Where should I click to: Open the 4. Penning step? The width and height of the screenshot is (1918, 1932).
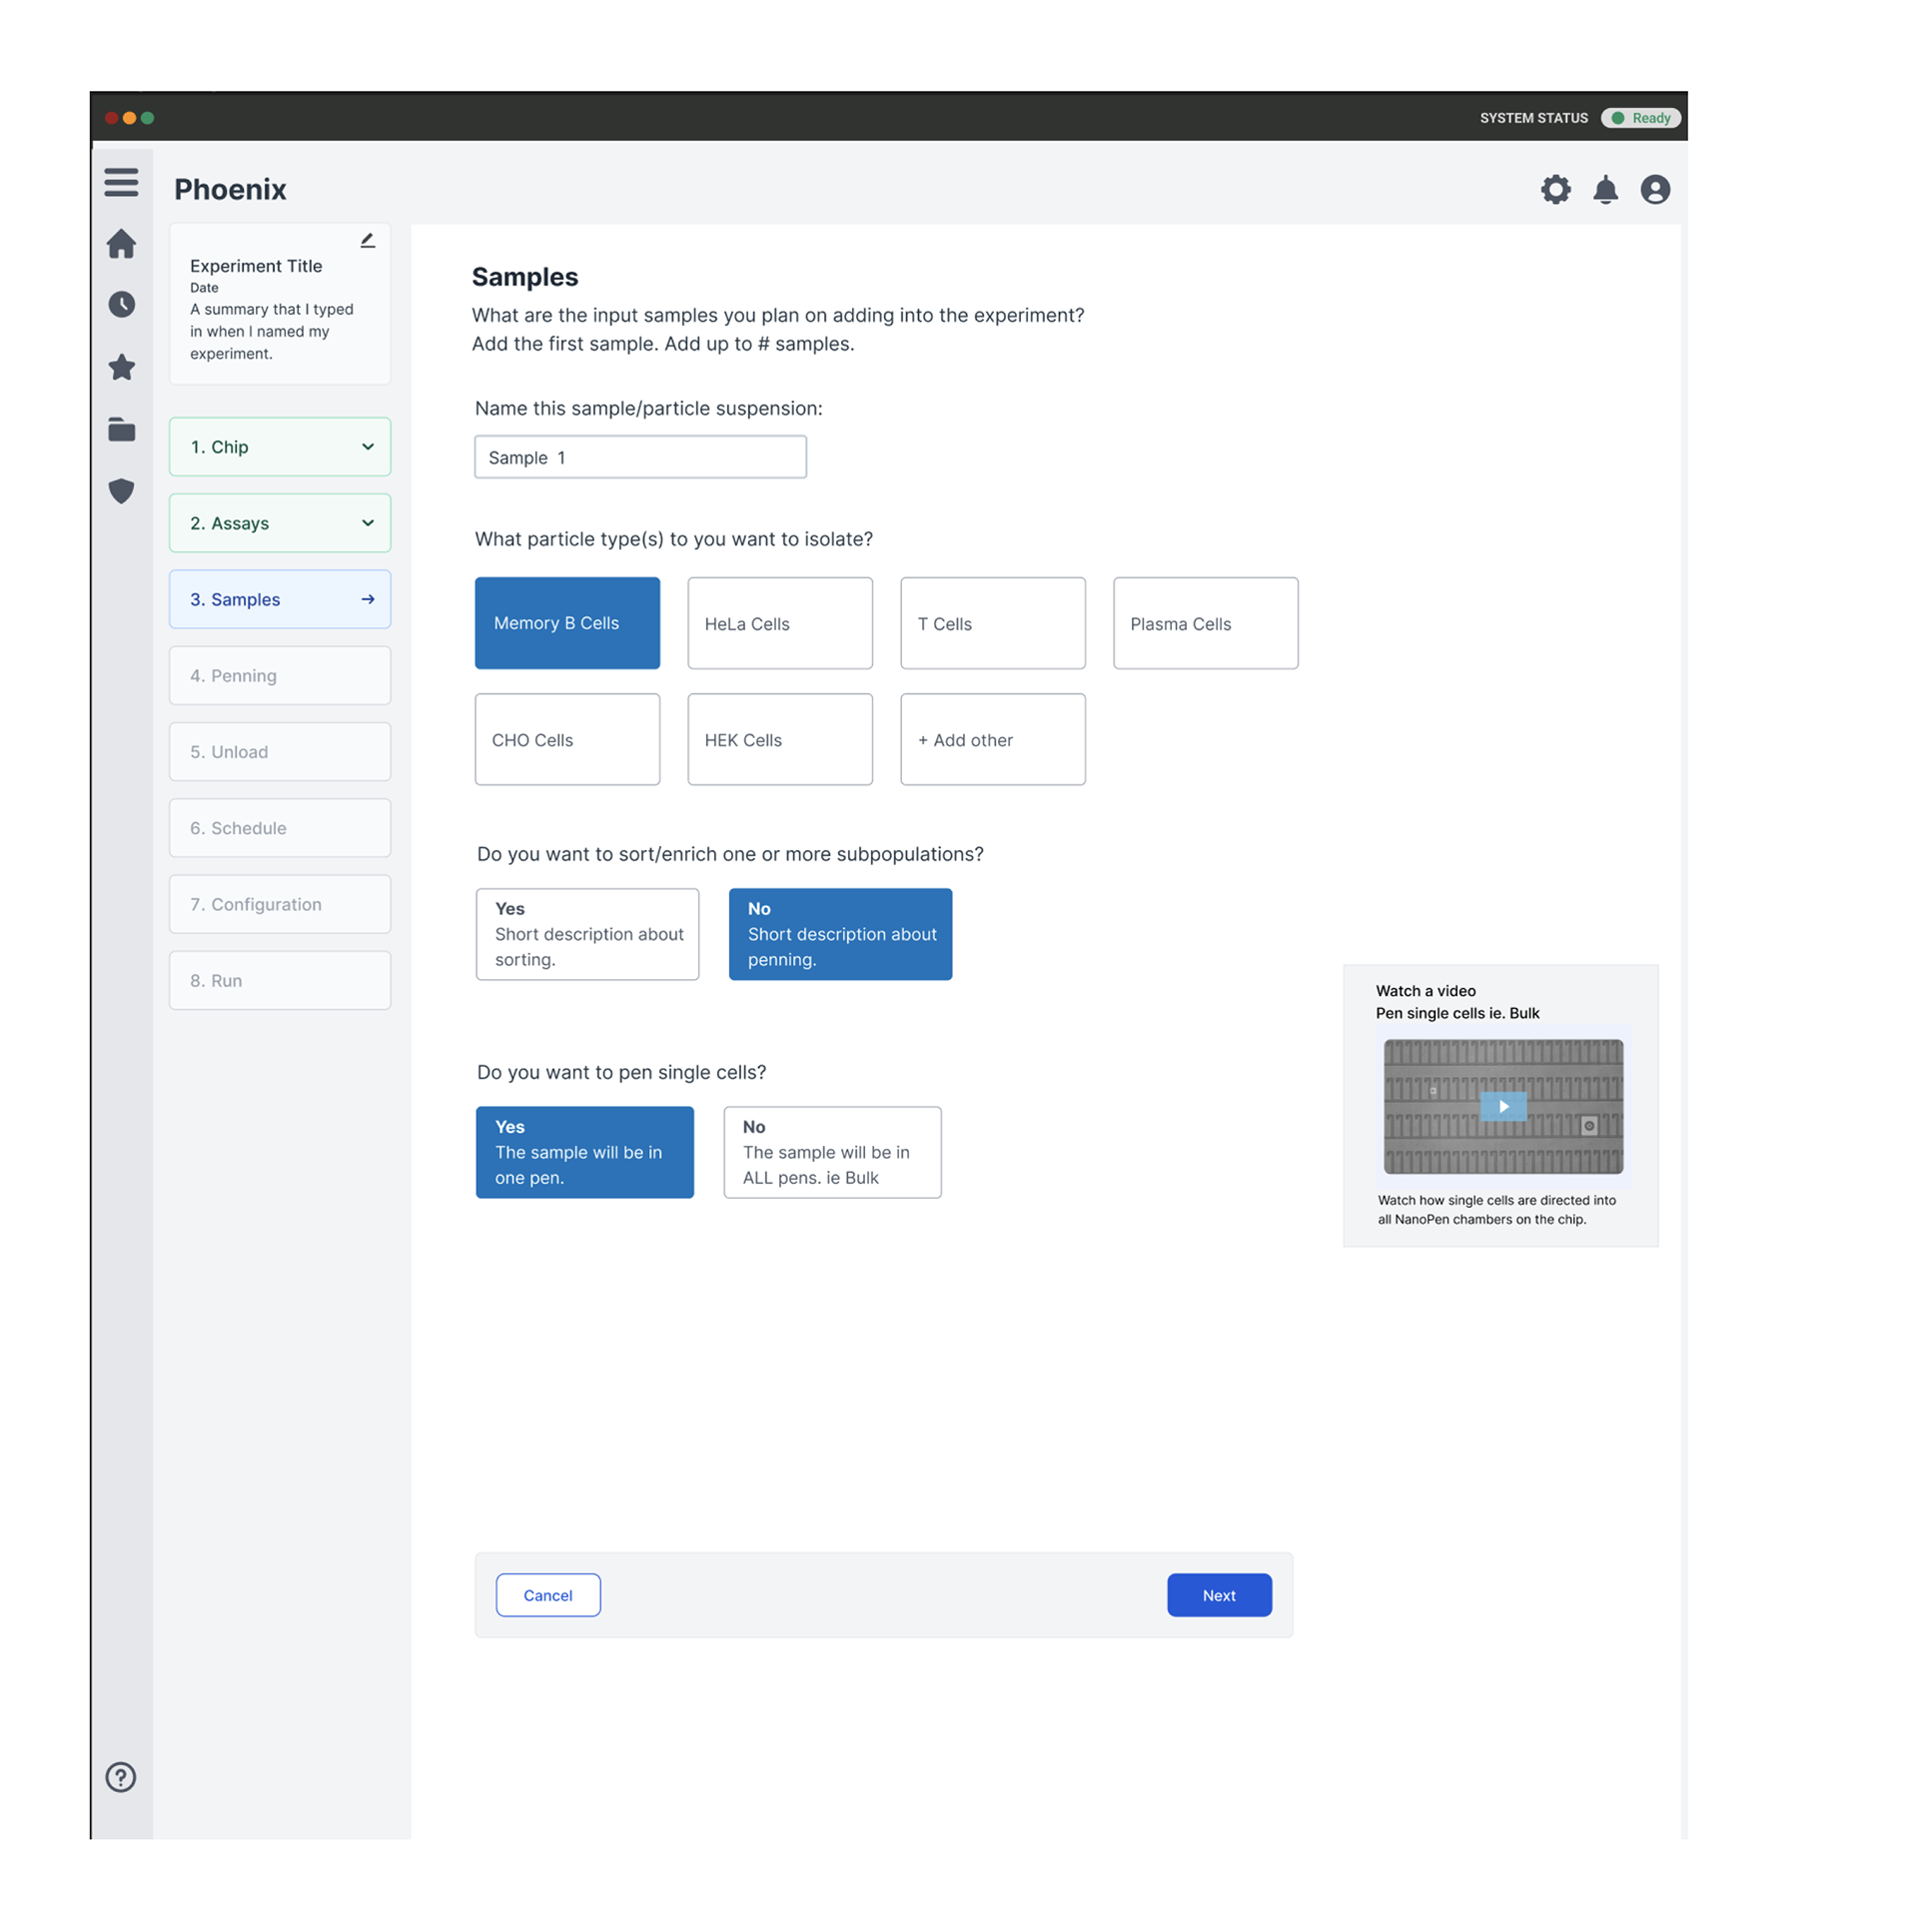pos(279,676)
